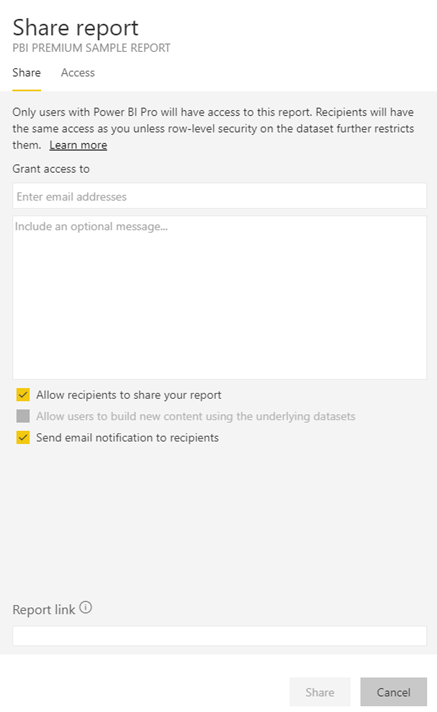Click the Share report dialog title
The height and width of the screenshot is (712, 437).
tap(75, 27)
